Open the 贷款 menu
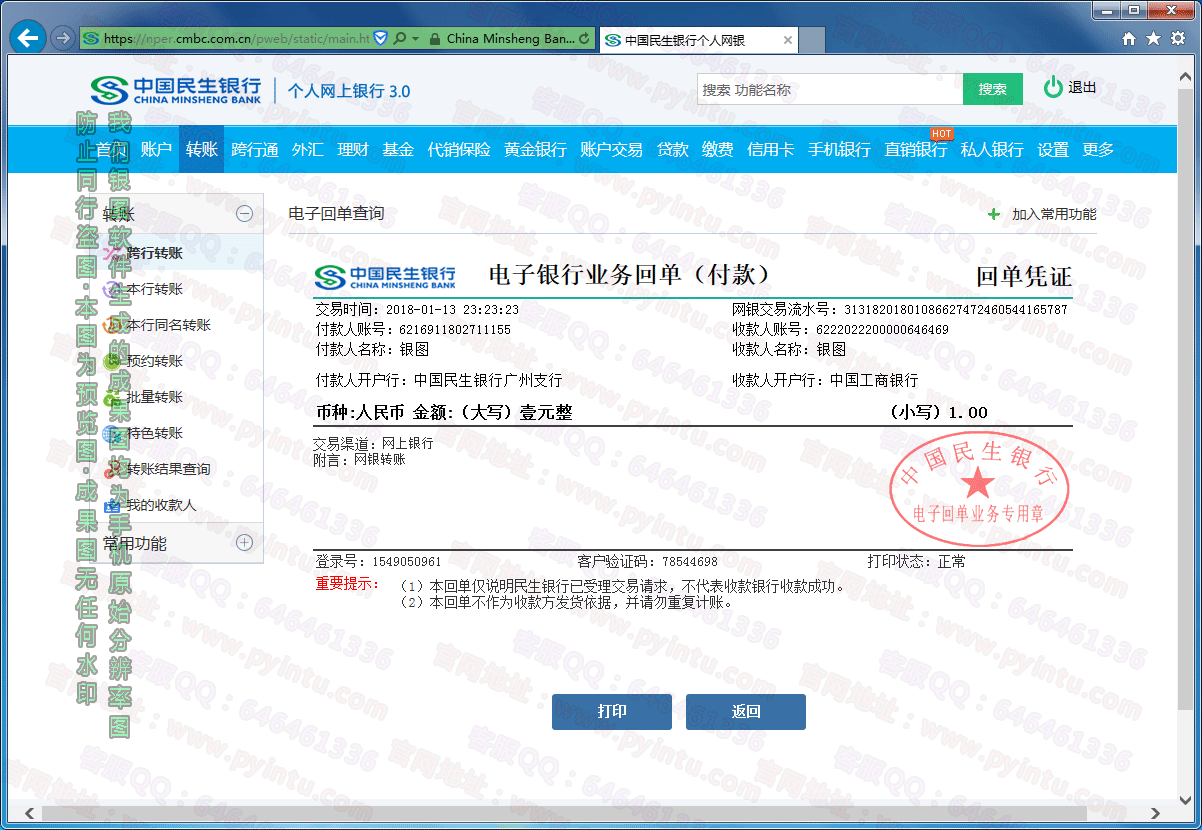 [x=673, y=149]
